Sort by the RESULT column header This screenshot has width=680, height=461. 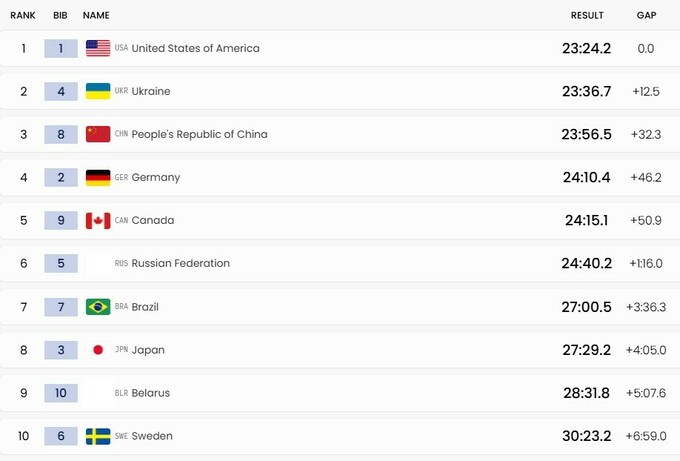pos(587,16)
